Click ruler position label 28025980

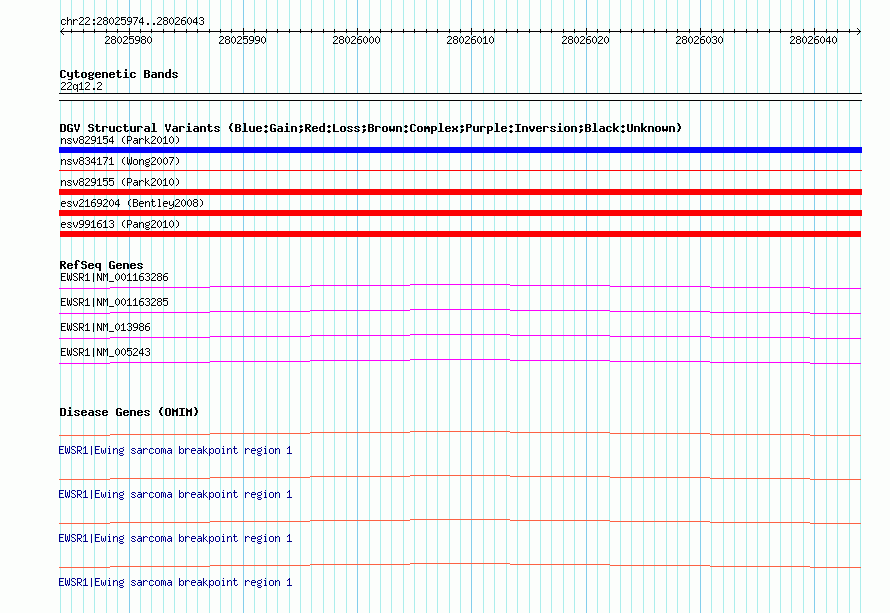[128, 40]
